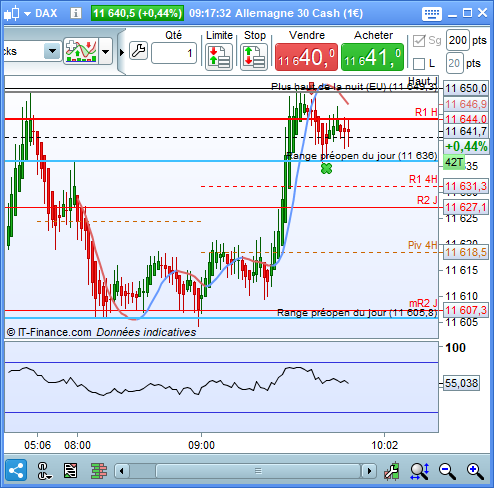
Task: Click the RSI value 55,038 label
Action: (462, 383)
